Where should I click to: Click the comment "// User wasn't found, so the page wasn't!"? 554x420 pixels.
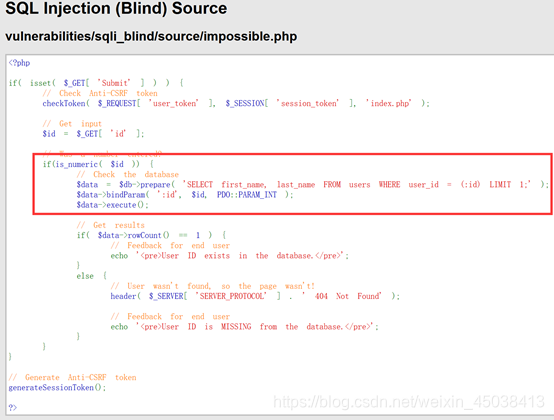(212, 286)
